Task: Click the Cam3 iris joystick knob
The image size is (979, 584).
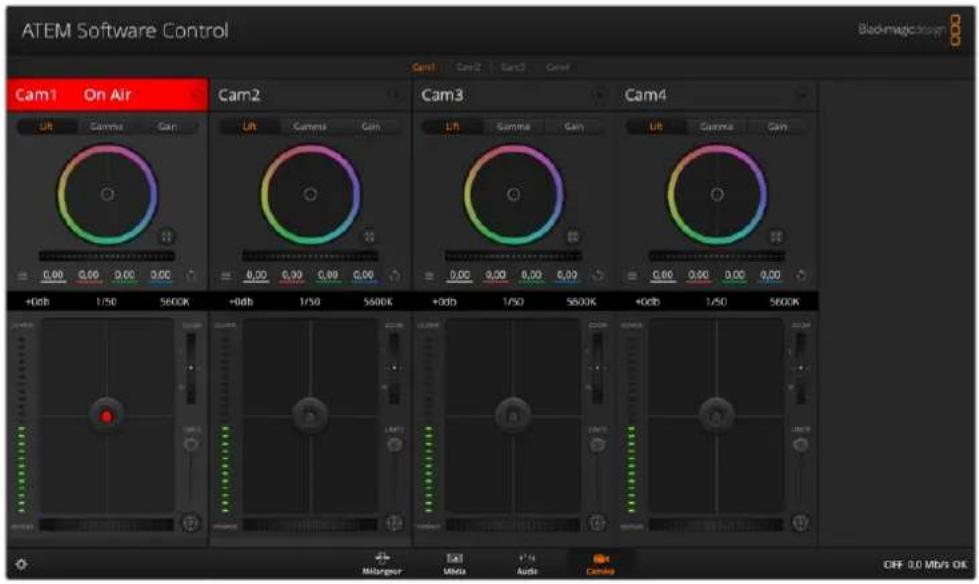Action: pyautogui.click(x=513, y=414)
